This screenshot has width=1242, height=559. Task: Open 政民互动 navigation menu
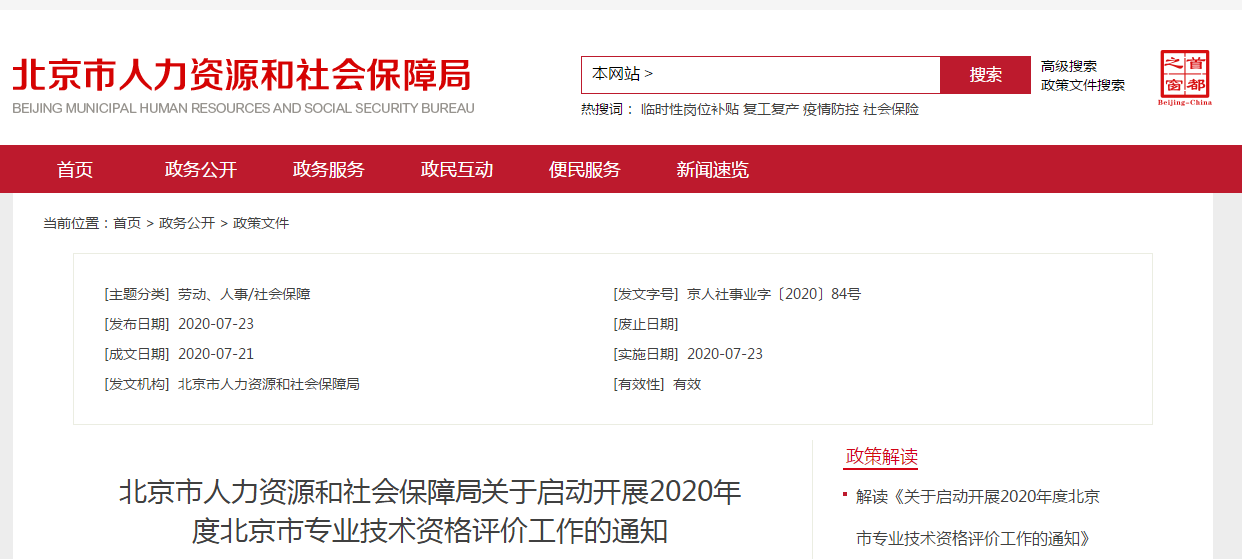tap(457, 170)
